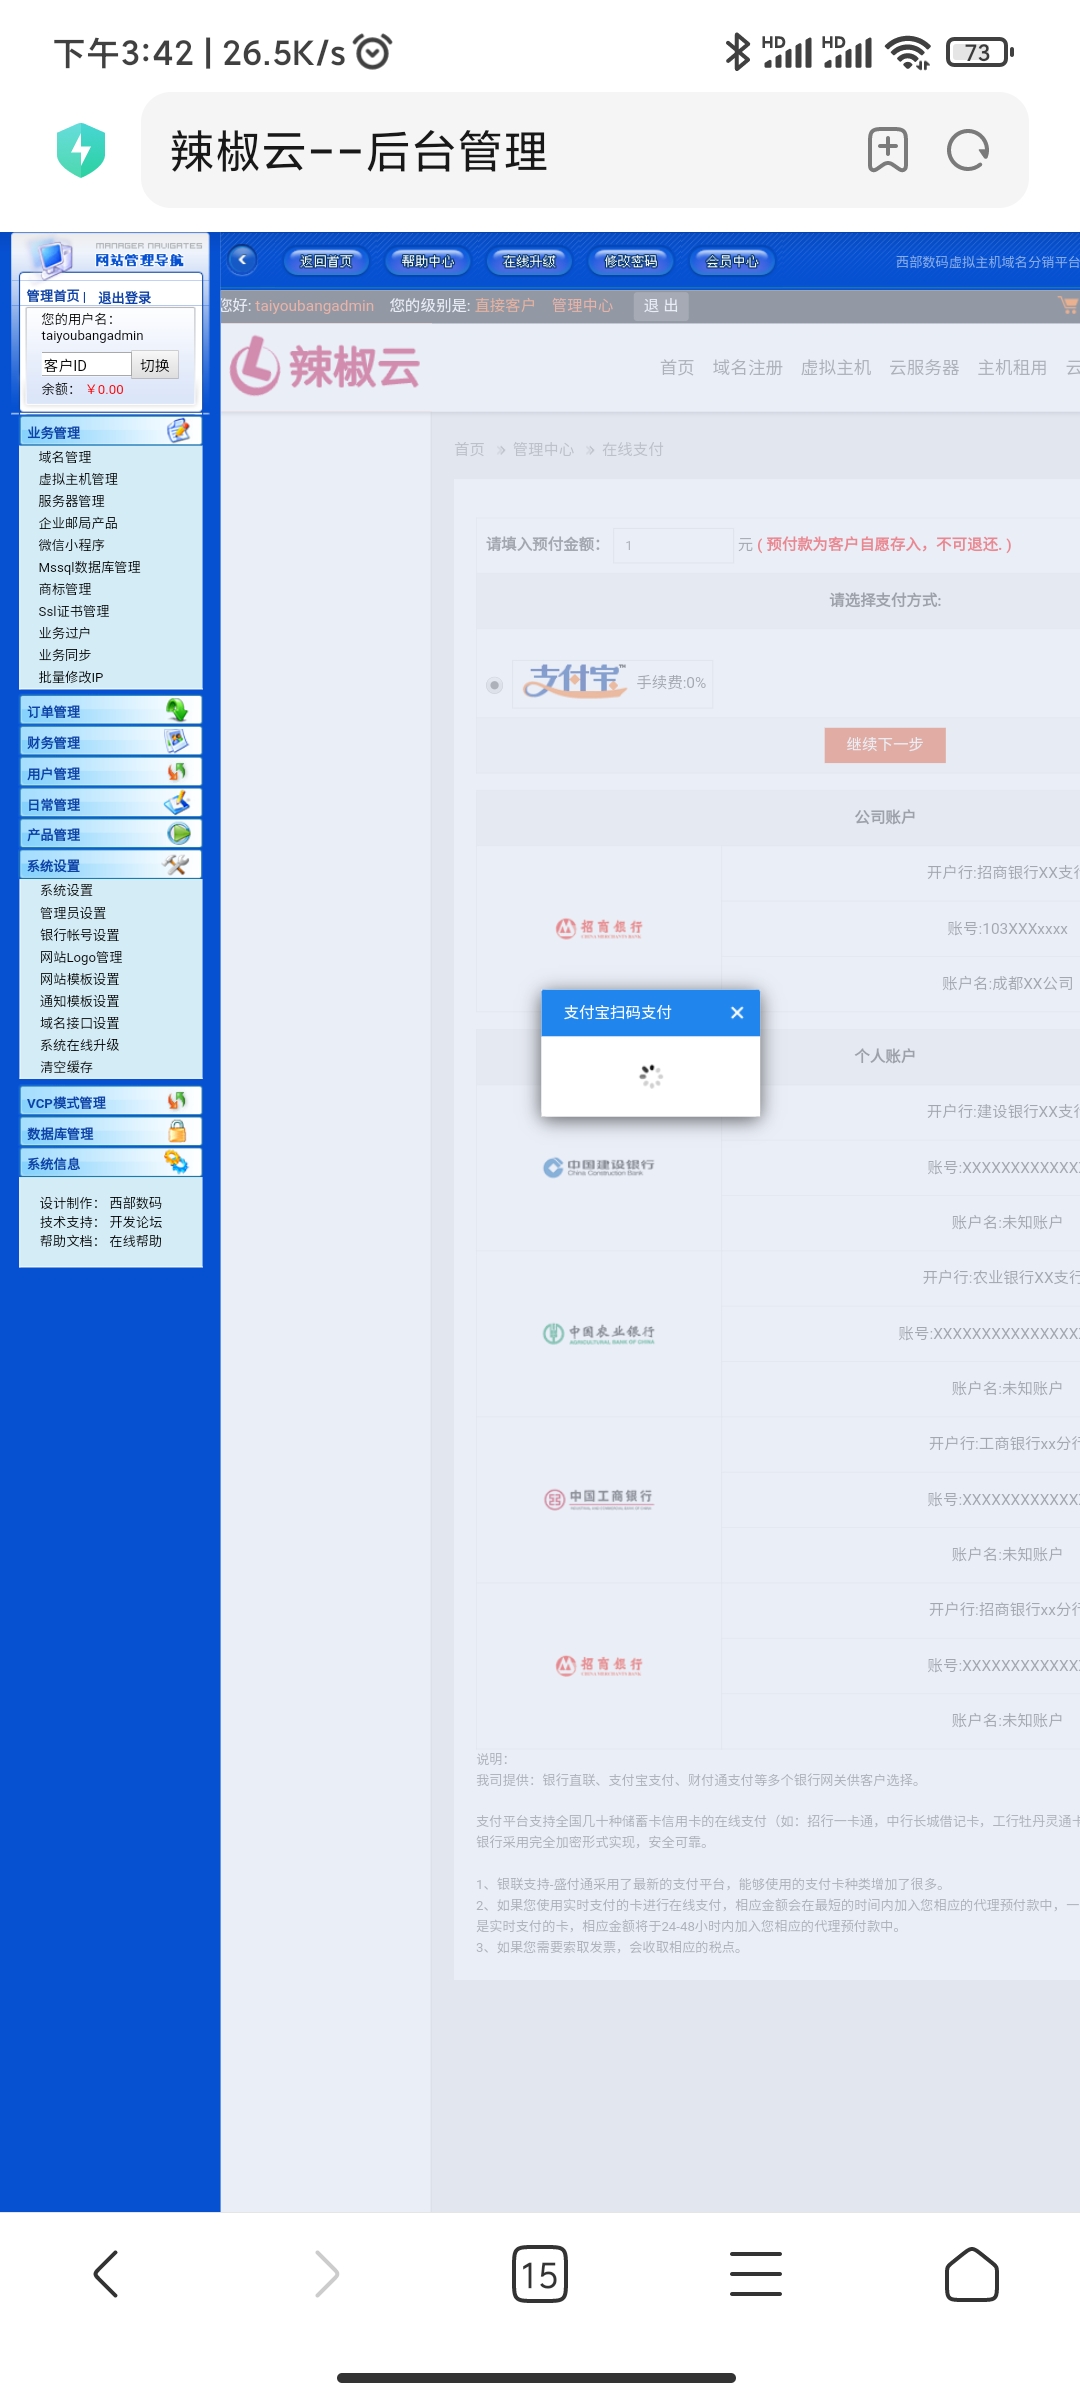Reload the page with refresh icon
The image size is (1080, 2400).
pos(967,151)
